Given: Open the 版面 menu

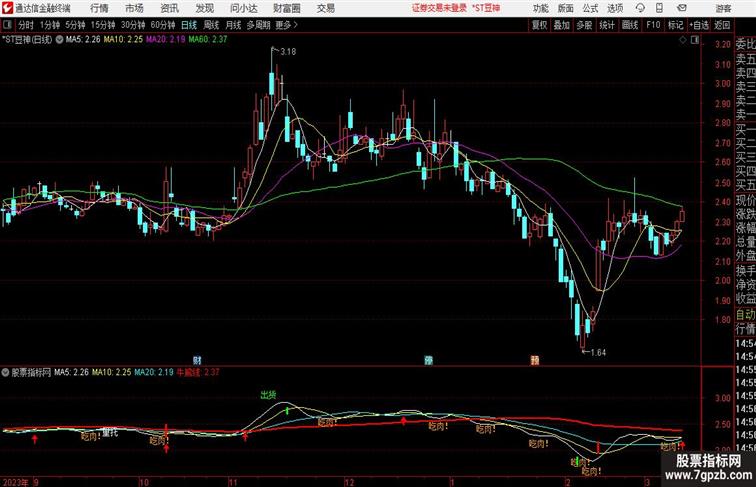Looking at the screenshot, I should pos(566,8).
